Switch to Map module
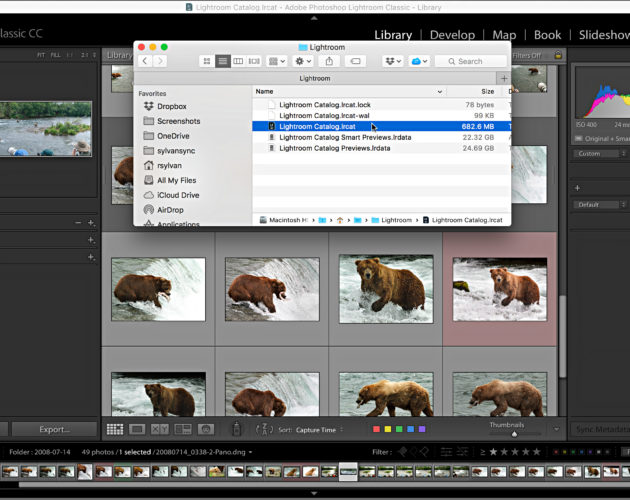The height and width of the screenshot is (500, 630). [x=504, y=35]
